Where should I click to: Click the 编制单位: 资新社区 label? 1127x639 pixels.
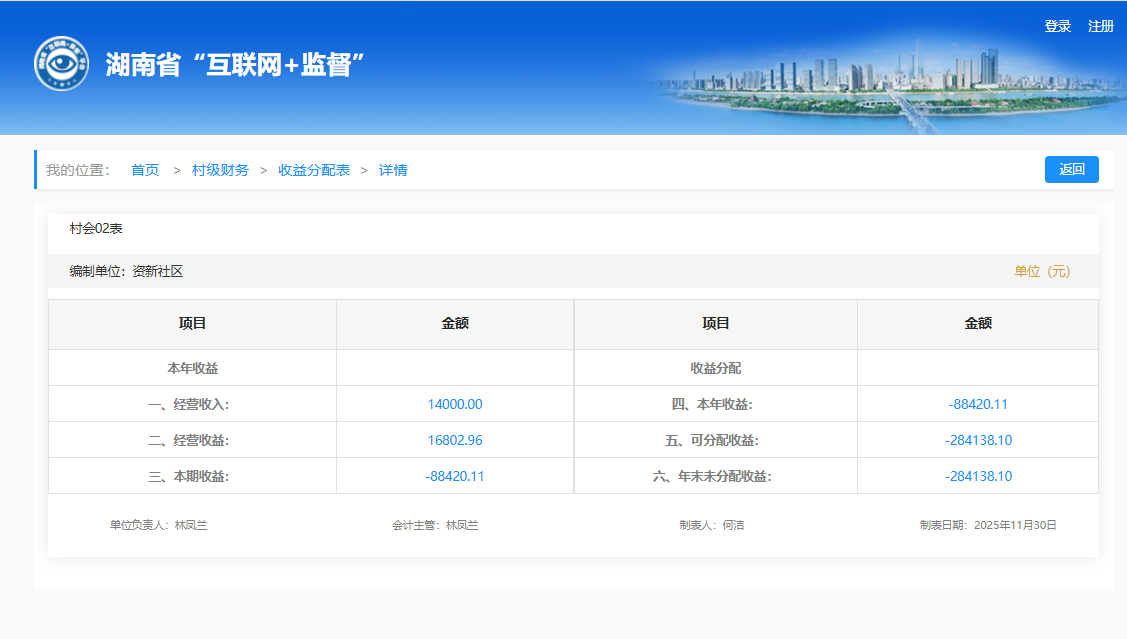(x=126, y=271)
